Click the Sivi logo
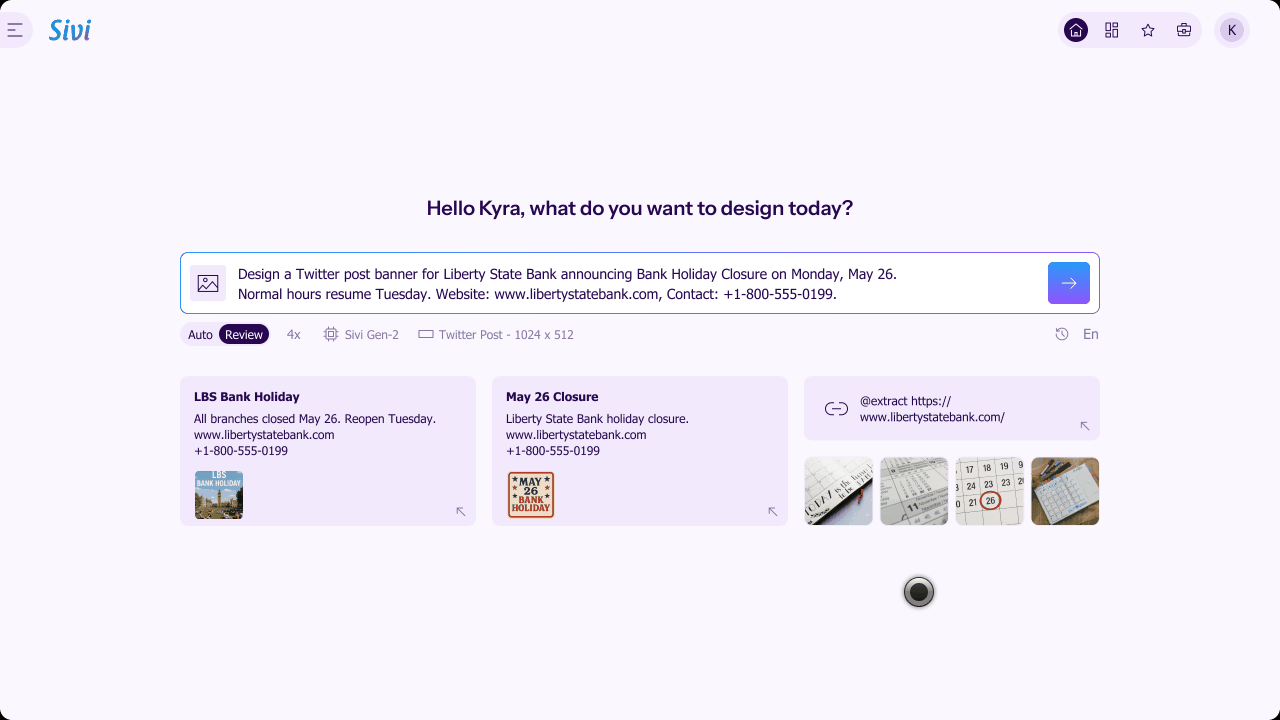The image size is (1280, 720). [70, 30]
